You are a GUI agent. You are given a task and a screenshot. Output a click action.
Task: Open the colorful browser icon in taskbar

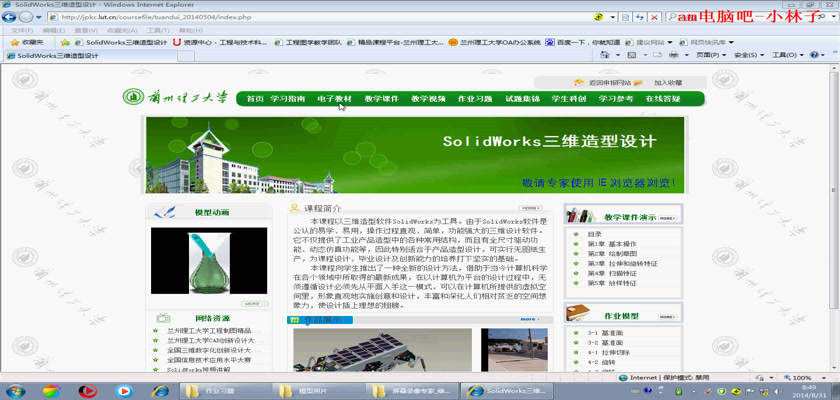click(51, 391)
